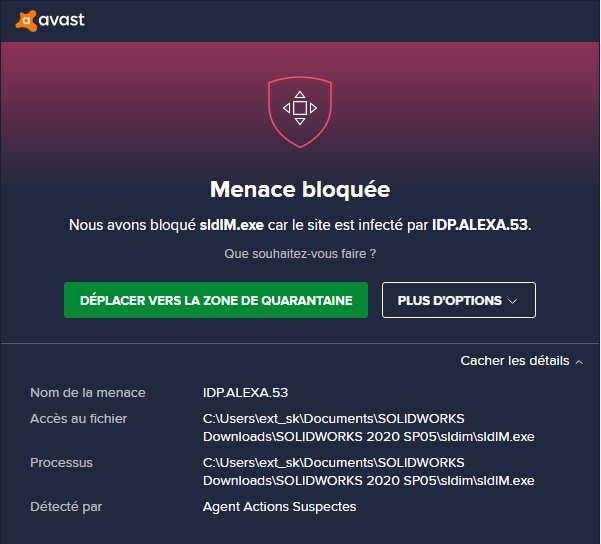Click the Que souhaitez-vous faire prompt
The width and height of the screenshot is (601, 544).
[300, 254]
